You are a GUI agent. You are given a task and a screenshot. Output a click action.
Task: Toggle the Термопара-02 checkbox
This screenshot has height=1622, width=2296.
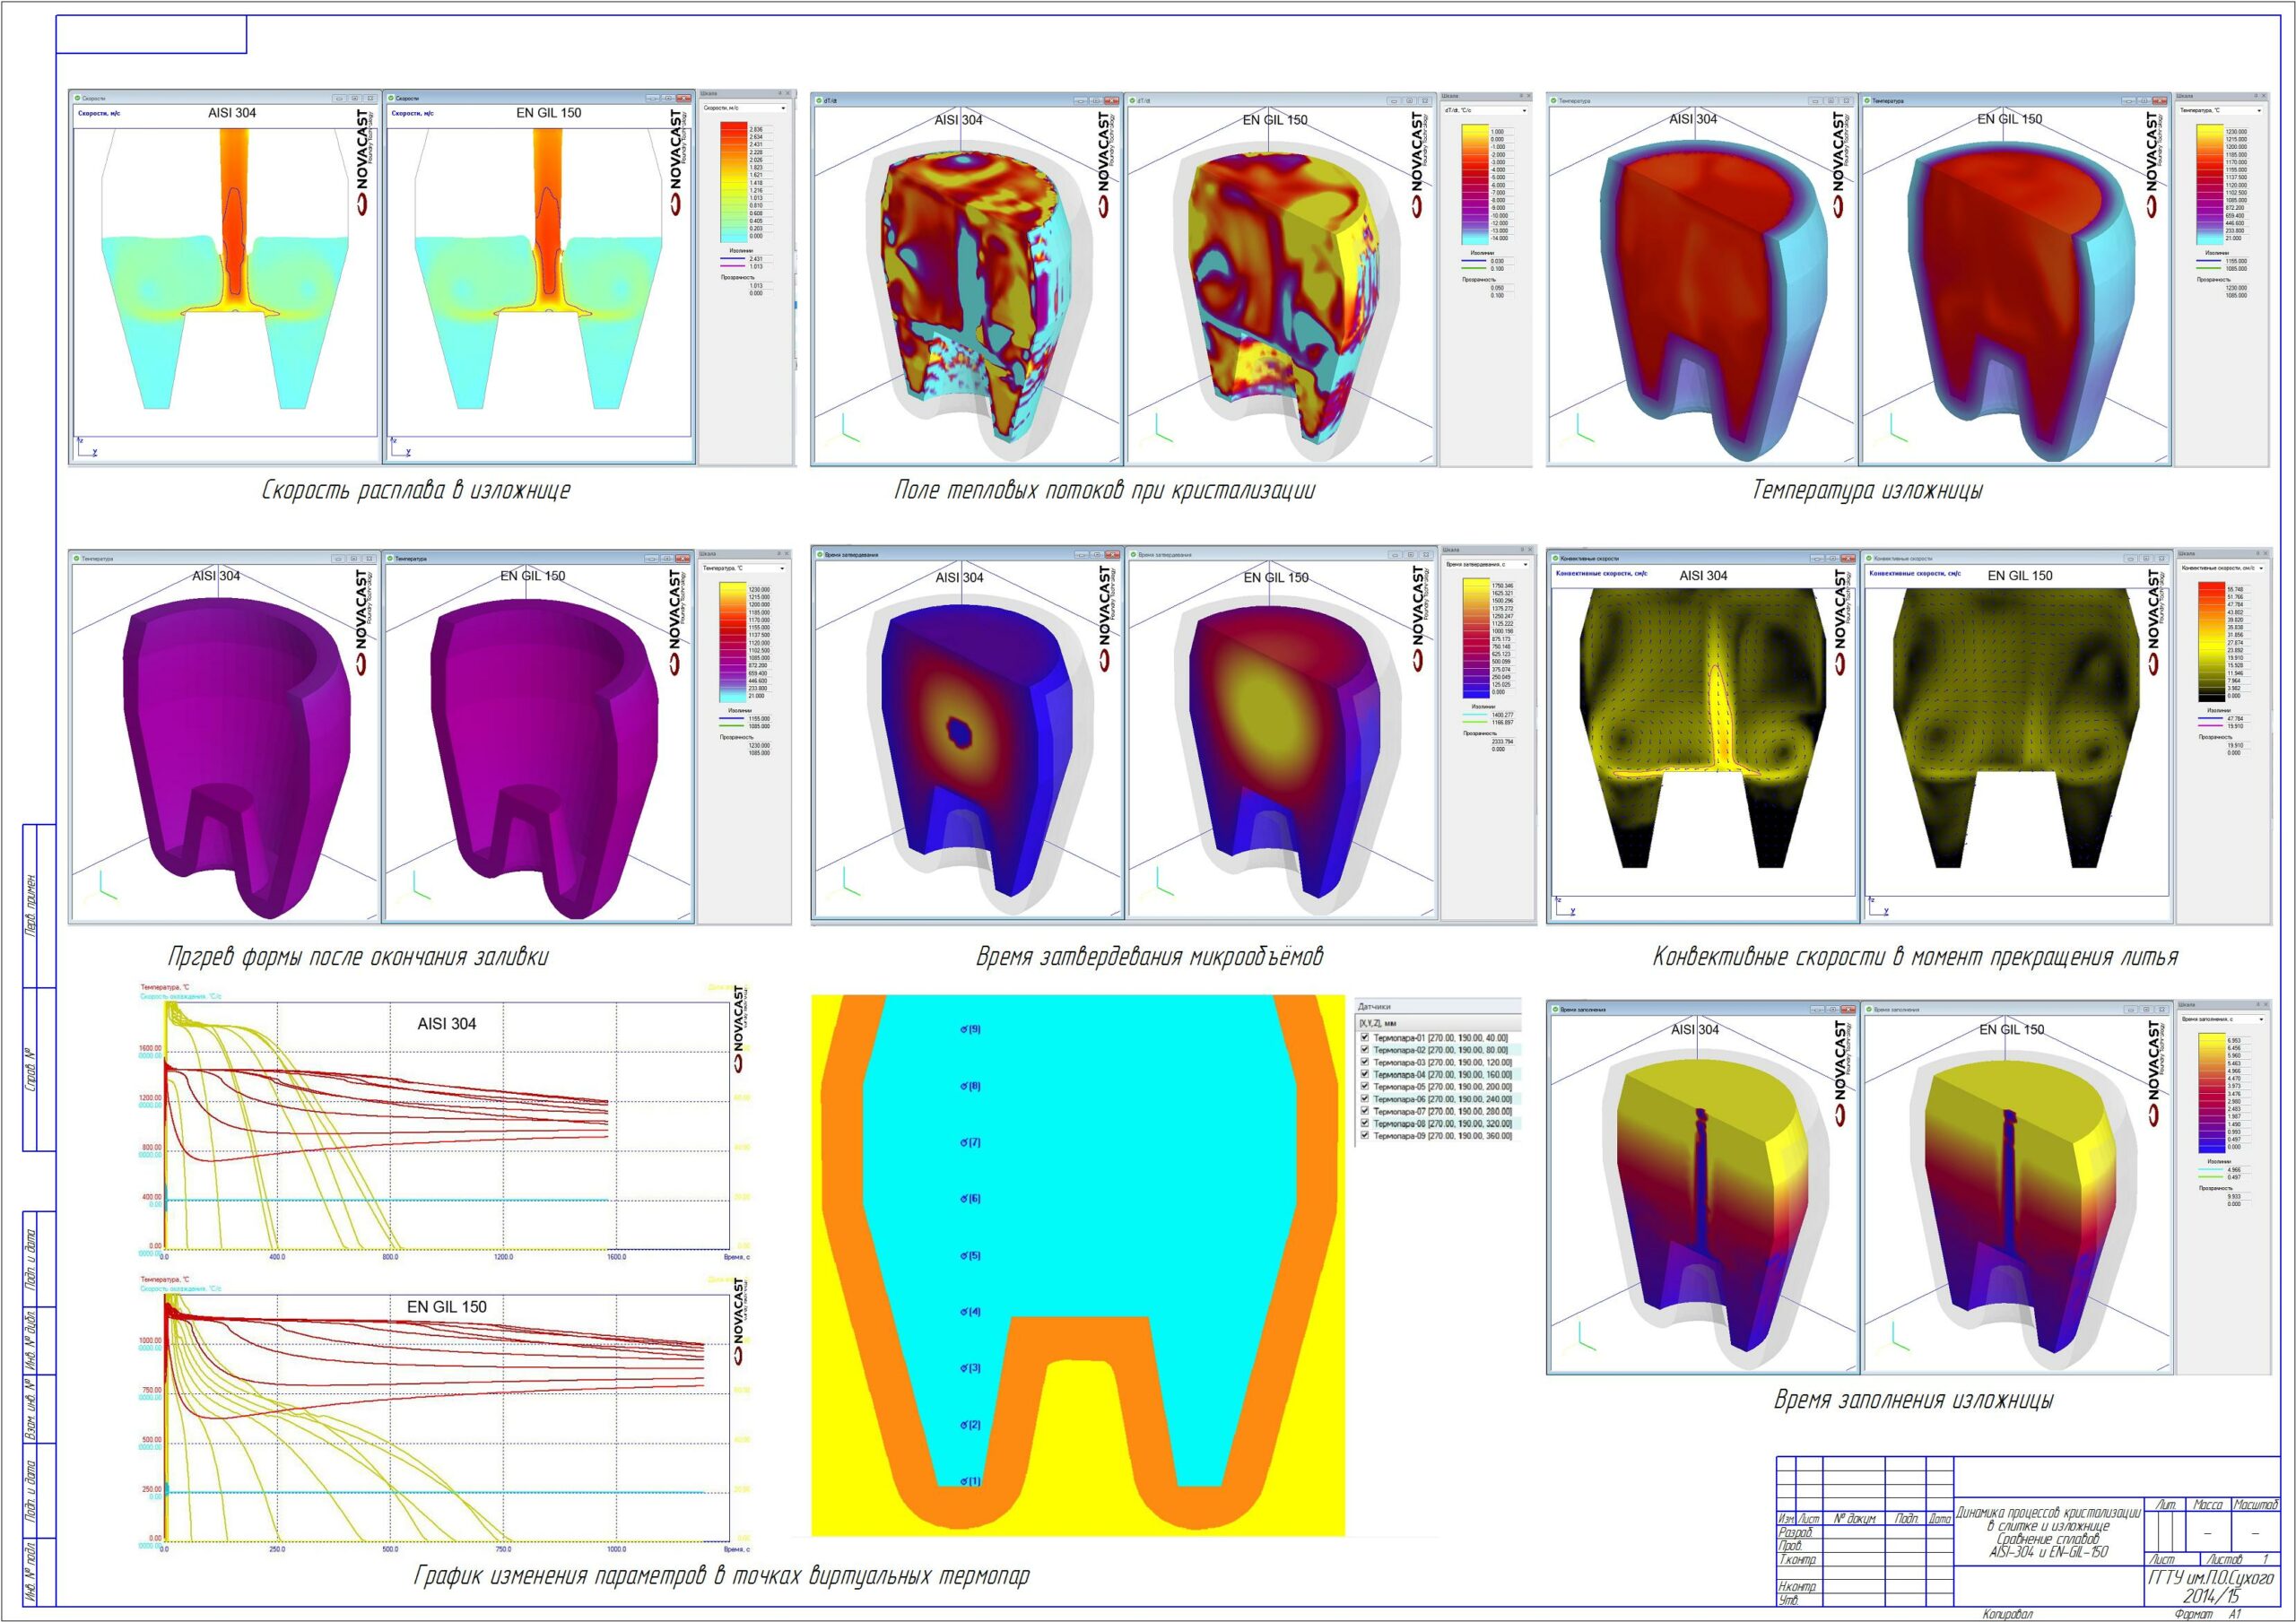click(1365, 1050)
